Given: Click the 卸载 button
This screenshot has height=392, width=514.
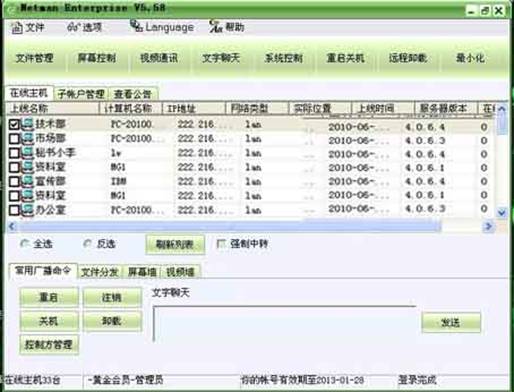Looking at the screenshot, I should (x=112, y=321).
